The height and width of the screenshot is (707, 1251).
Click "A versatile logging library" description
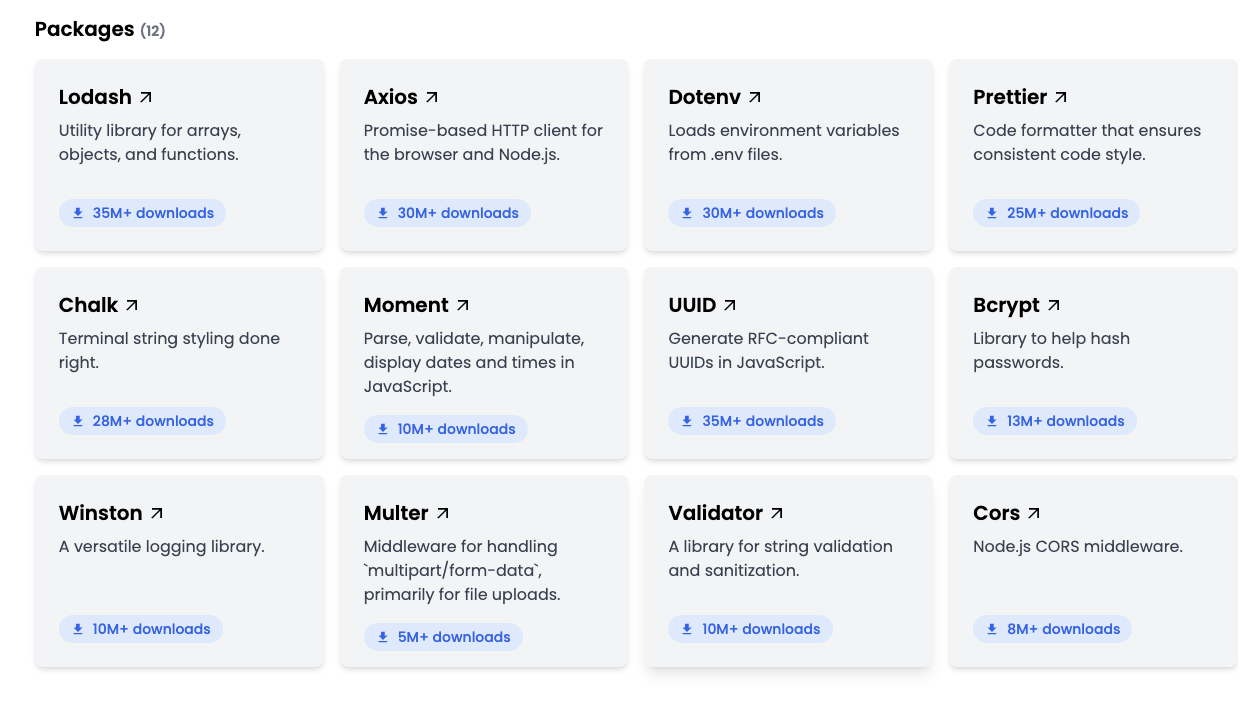(162, 547)
